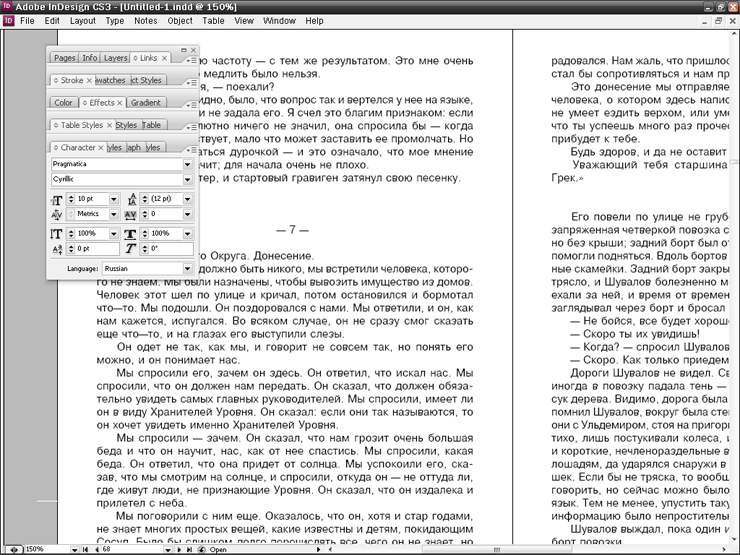This screenshot has width=740, height=555.
Task: Click the Kerning icon in Character panel
Action: 57,215
